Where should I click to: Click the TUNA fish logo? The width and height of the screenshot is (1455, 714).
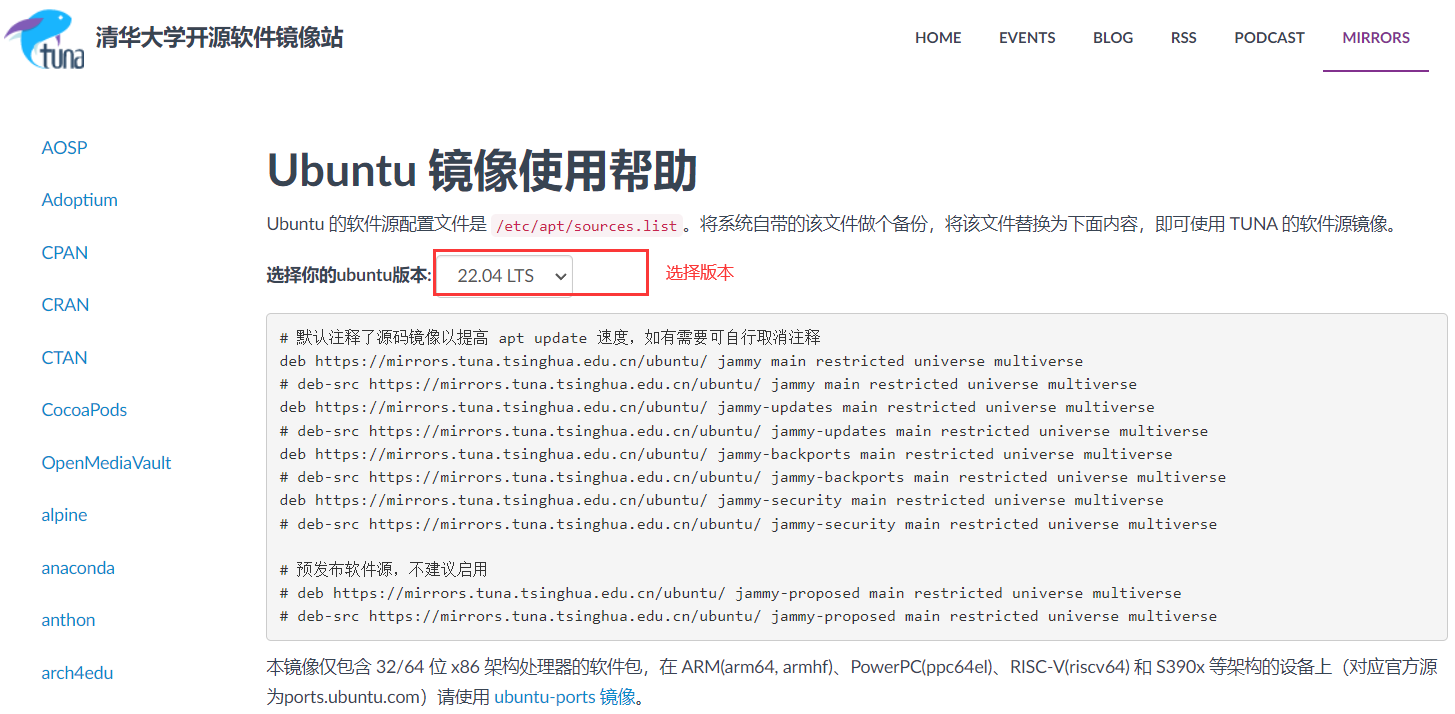45,39
